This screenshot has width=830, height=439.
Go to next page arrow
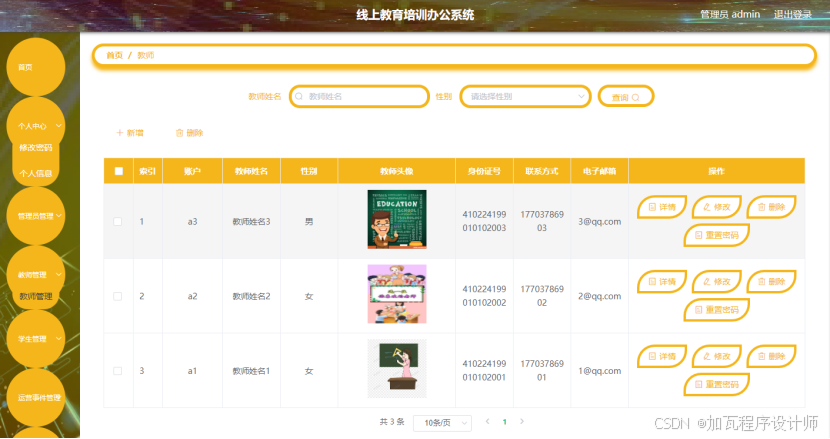click(x=522, y=422)
